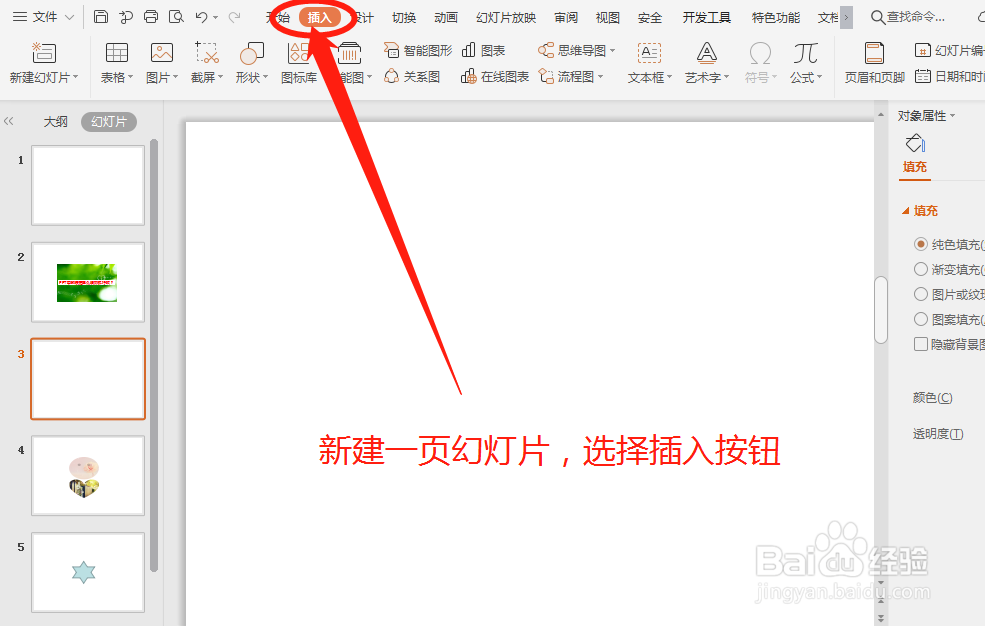985x626 pixels.
Task: Collapse slide panel with double chevron
Action: (x=8, y=121)
